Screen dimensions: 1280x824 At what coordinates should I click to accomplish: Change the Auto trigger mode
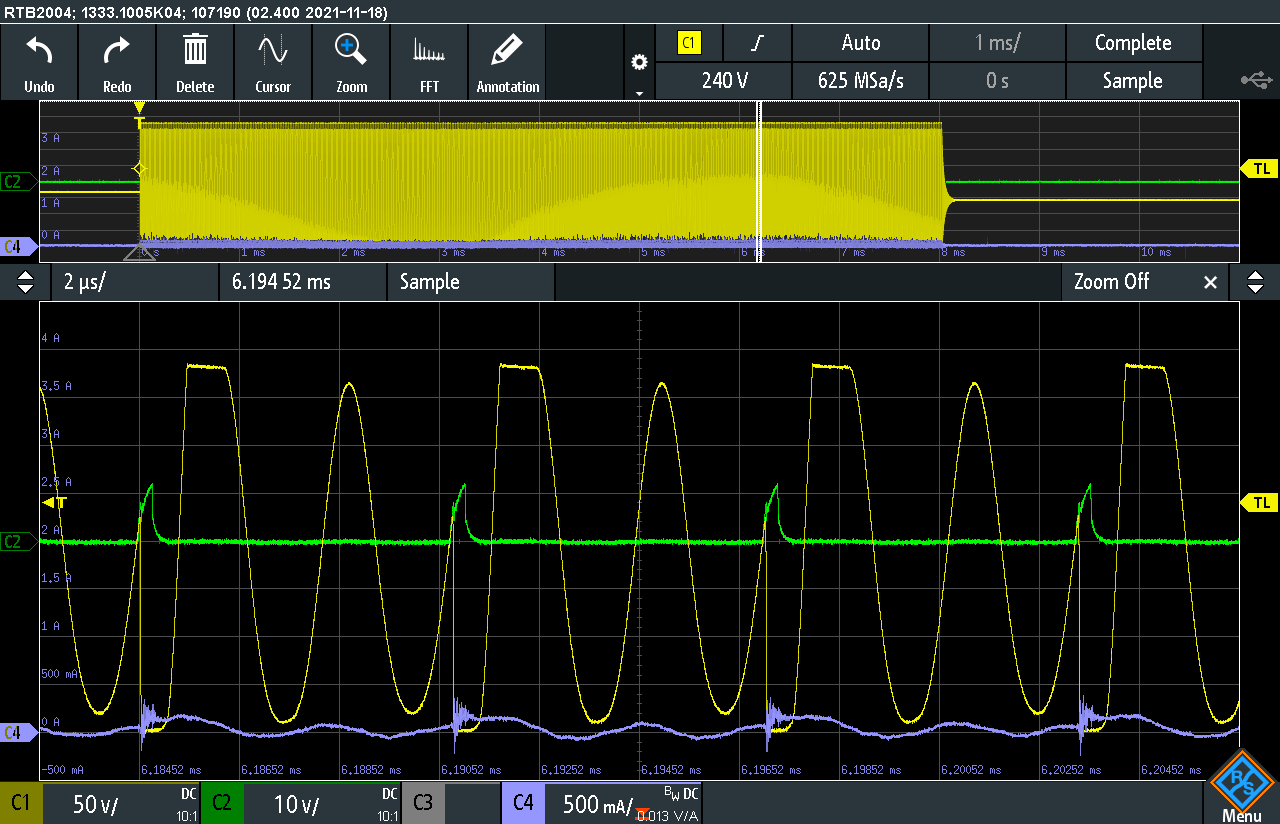pos(860,43)
